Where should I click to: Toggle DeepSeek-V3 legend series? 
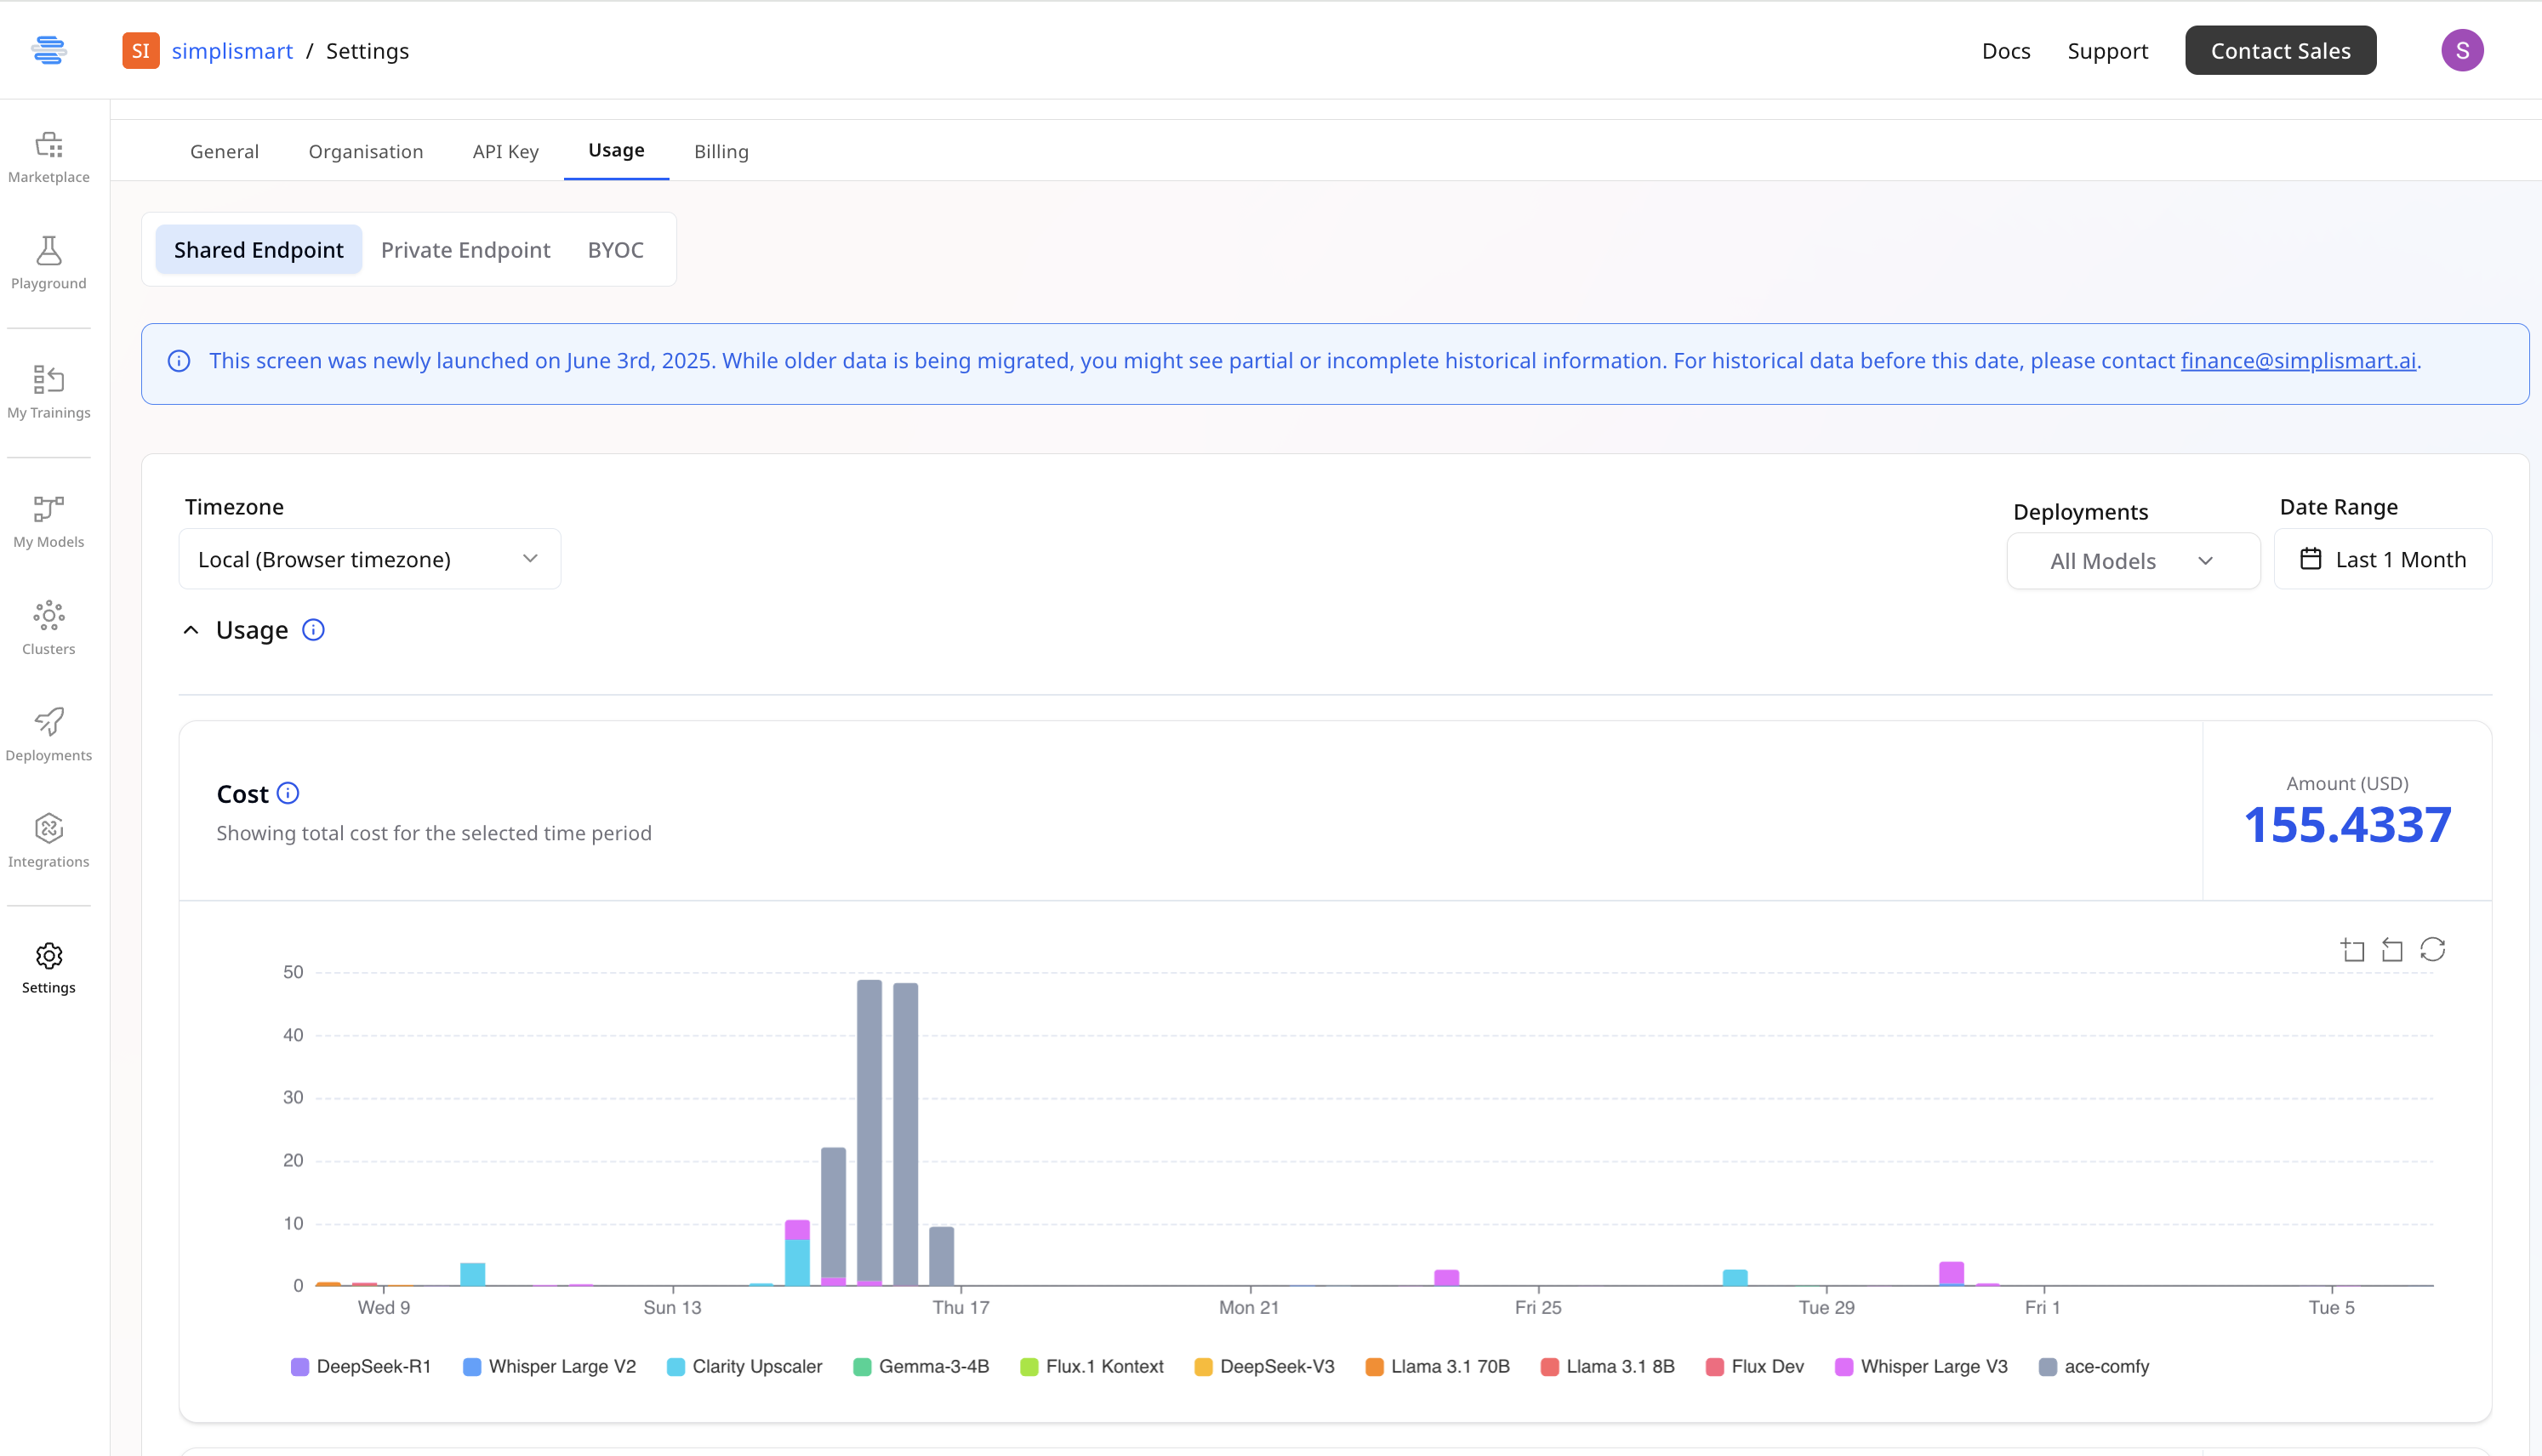pyautogui.click(x=1264, y=1367)
